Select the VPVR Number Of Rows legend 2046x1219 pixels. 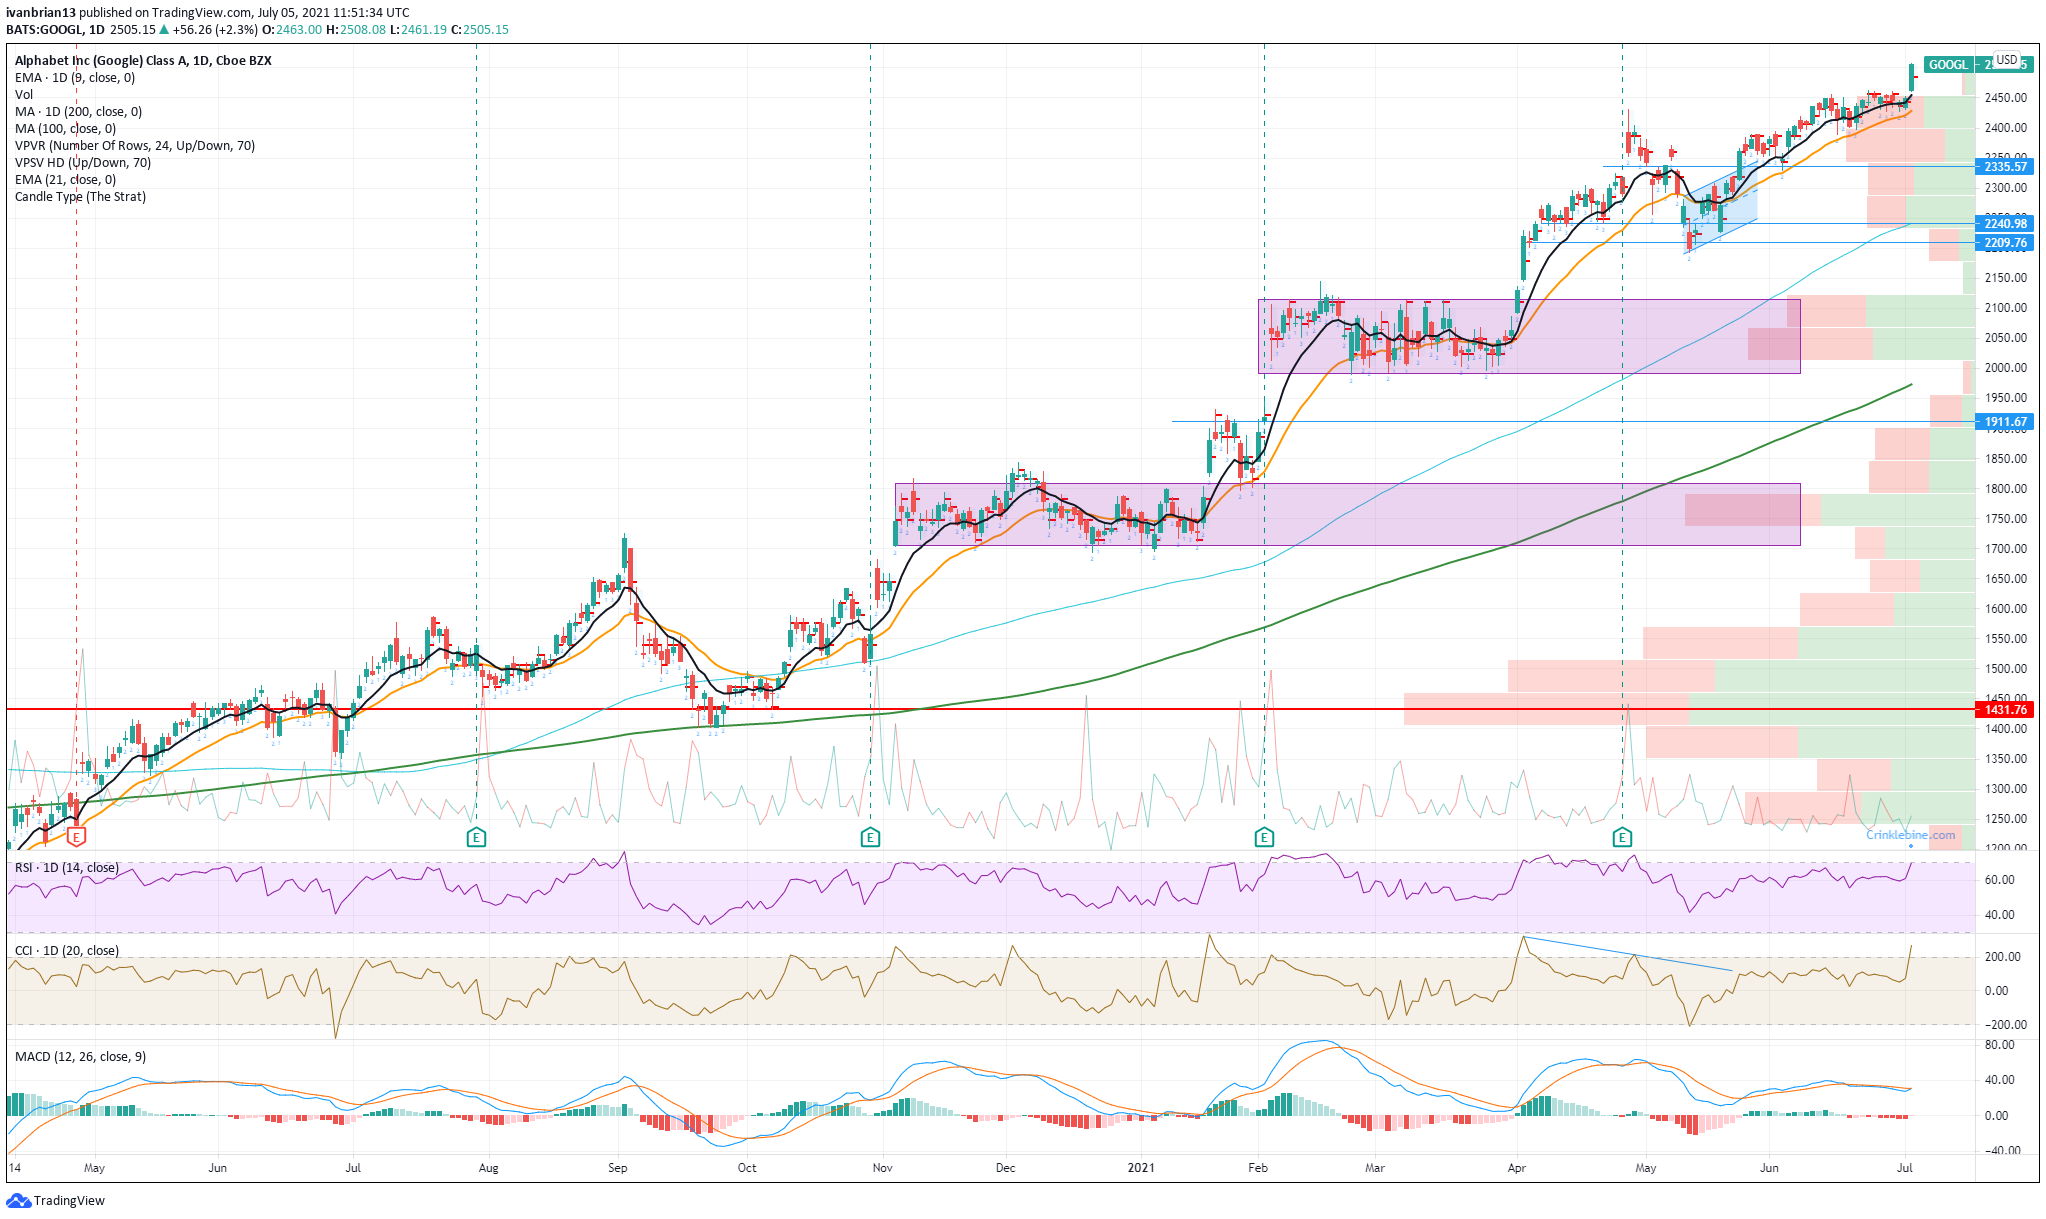(x=135, y=145)
